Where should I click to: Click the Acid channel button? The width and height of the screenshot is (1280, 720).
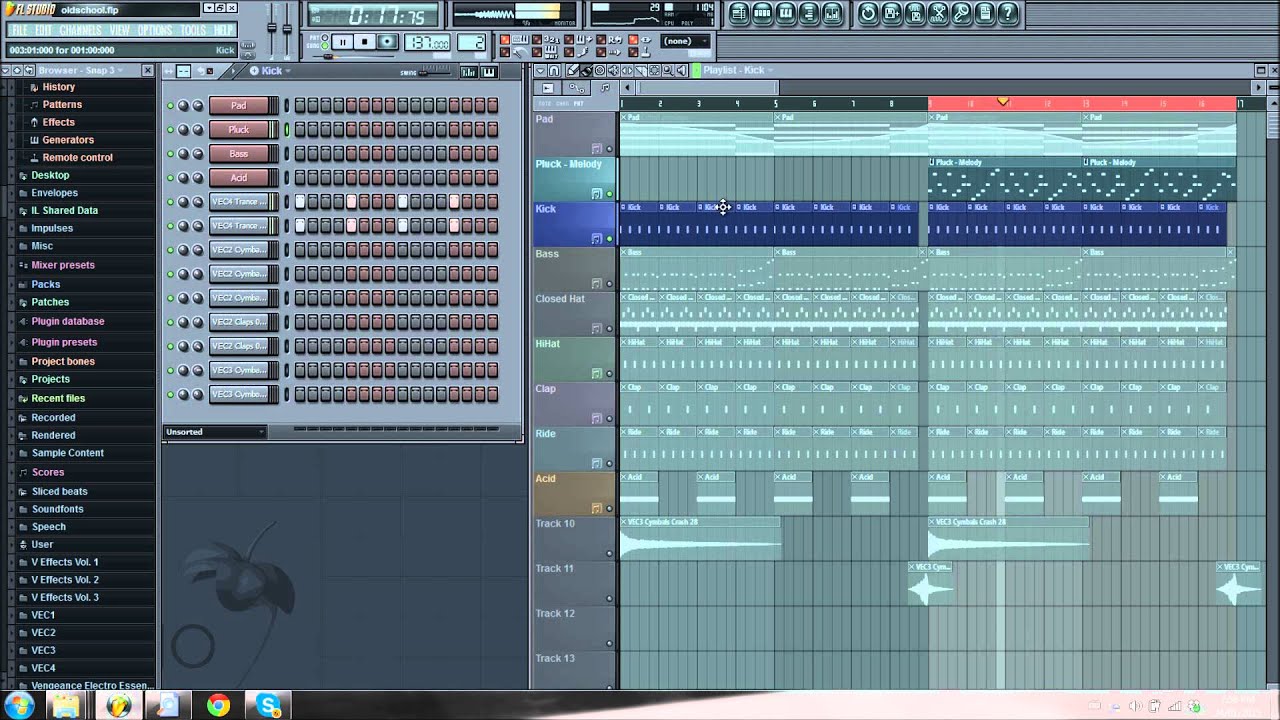(238, 177)
